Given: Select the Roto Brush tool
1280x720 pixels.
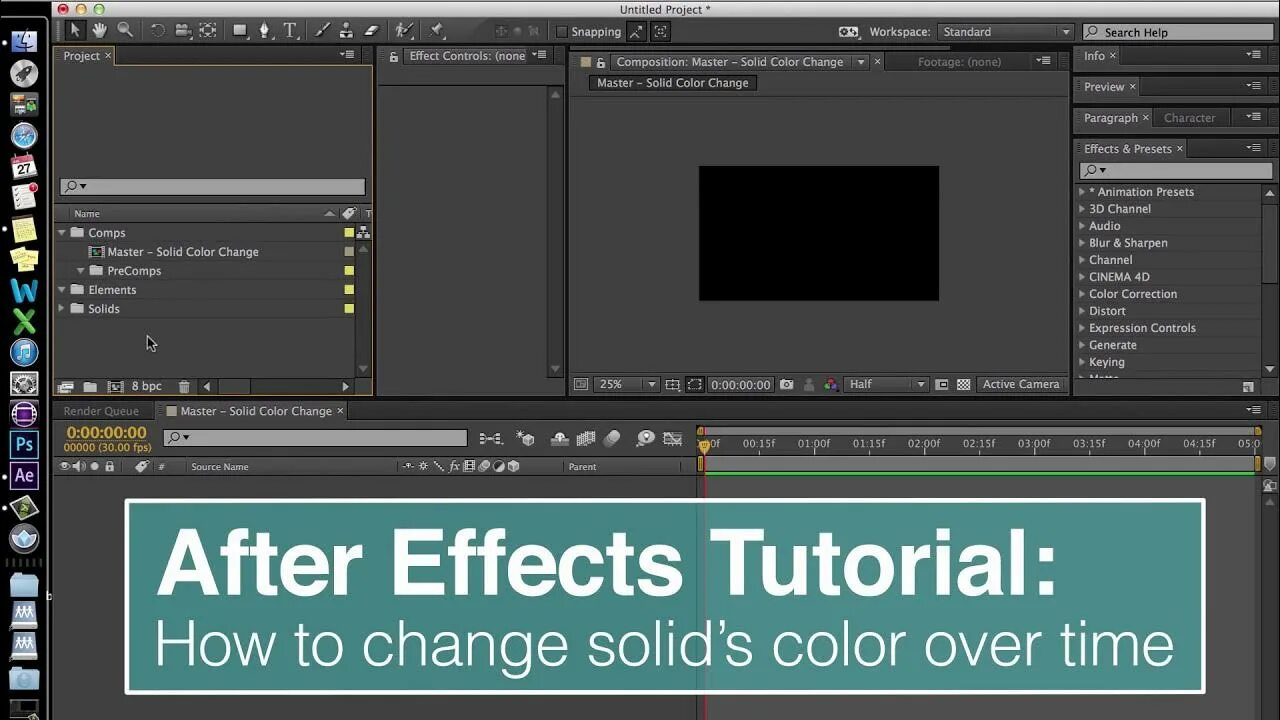Looking at the screenshot, I should tap(404, 31).
